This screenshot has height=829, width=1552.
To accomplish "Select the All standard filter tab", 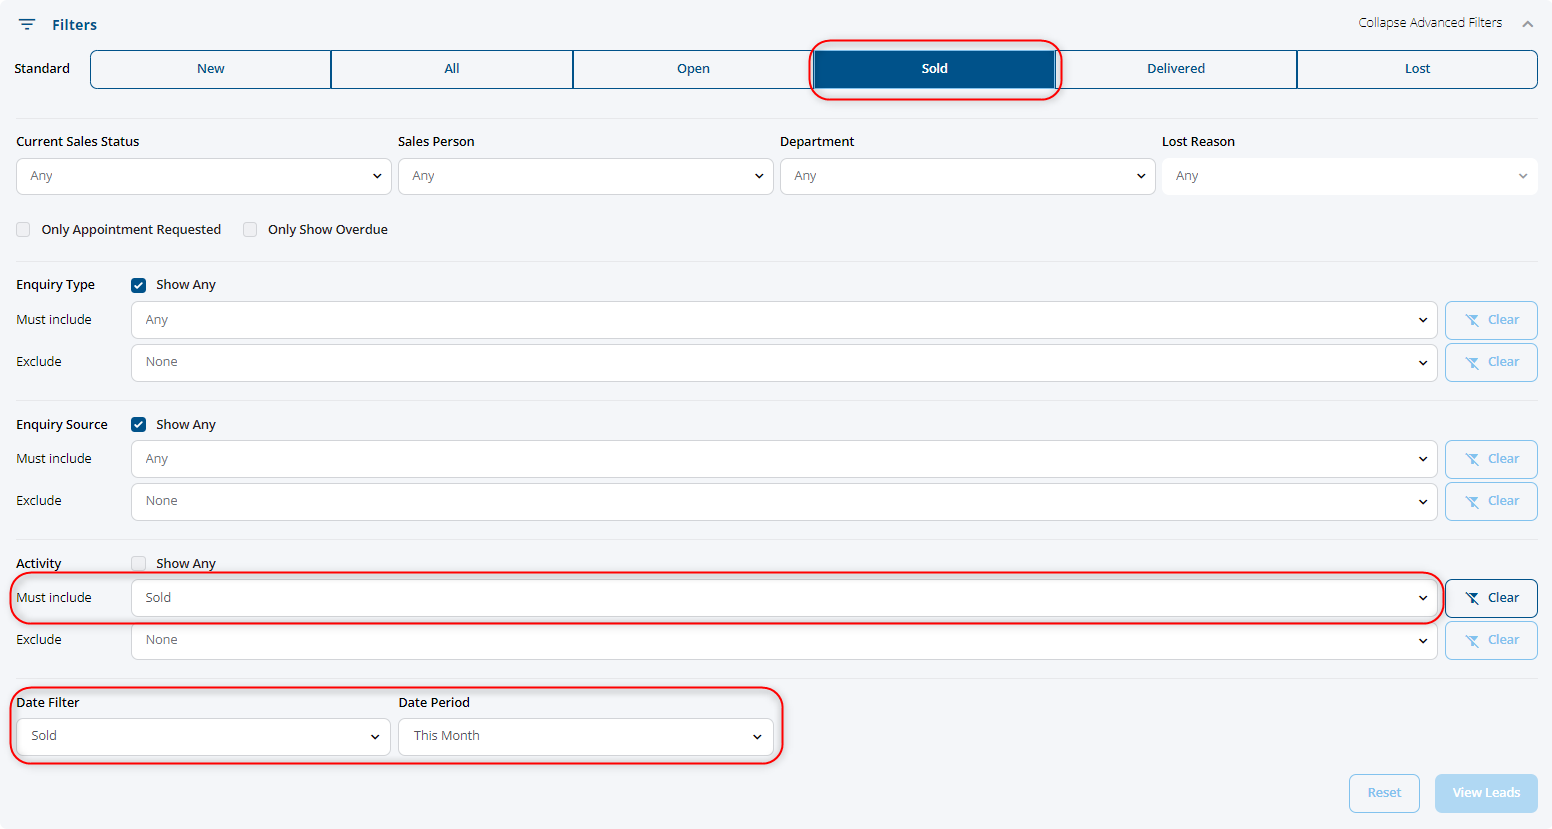I will [452, 69].
